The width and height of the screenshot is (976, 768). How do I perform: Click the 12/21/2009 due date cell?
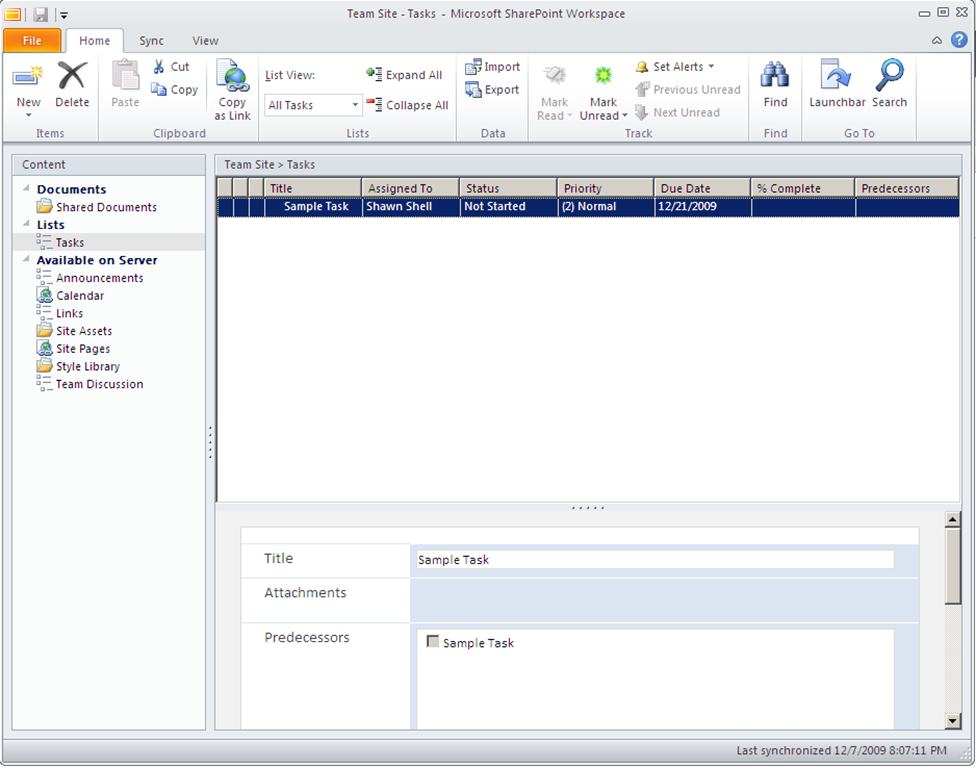[703, 207]
